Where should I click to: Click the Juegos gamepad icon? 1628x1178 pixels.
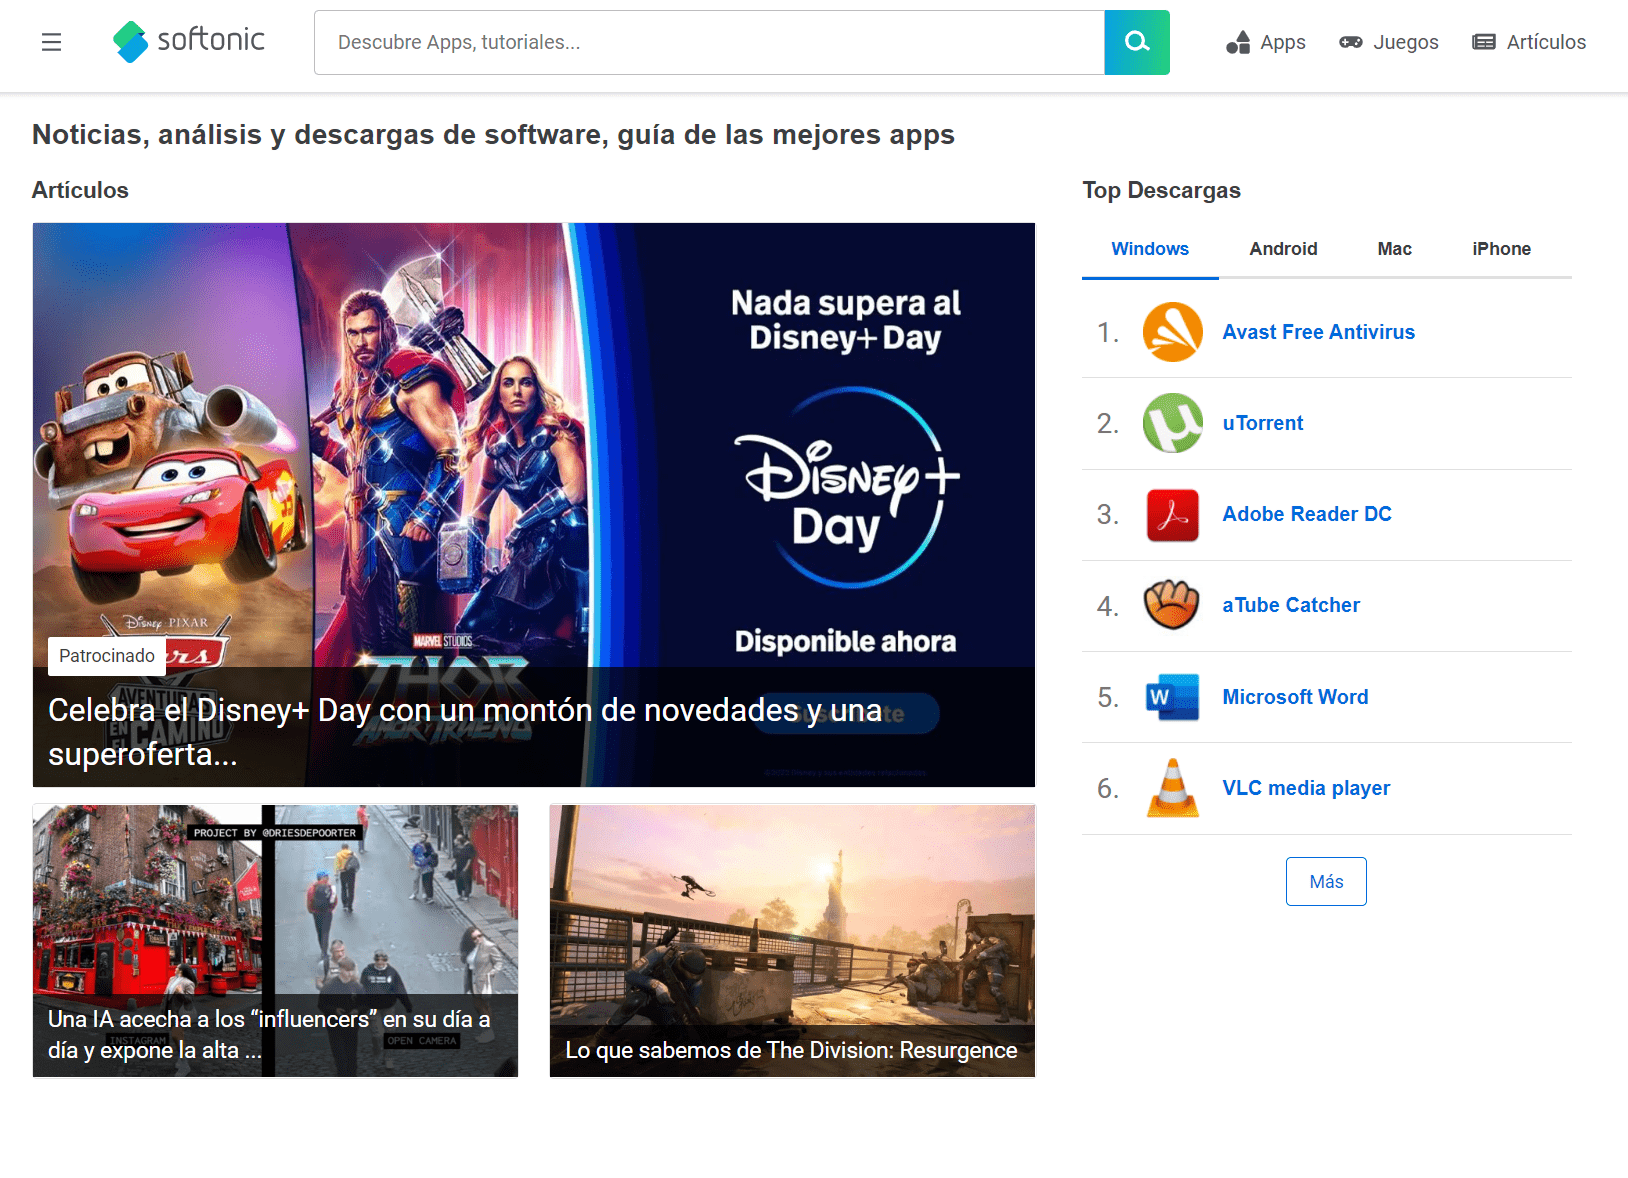click(1351, 42)
